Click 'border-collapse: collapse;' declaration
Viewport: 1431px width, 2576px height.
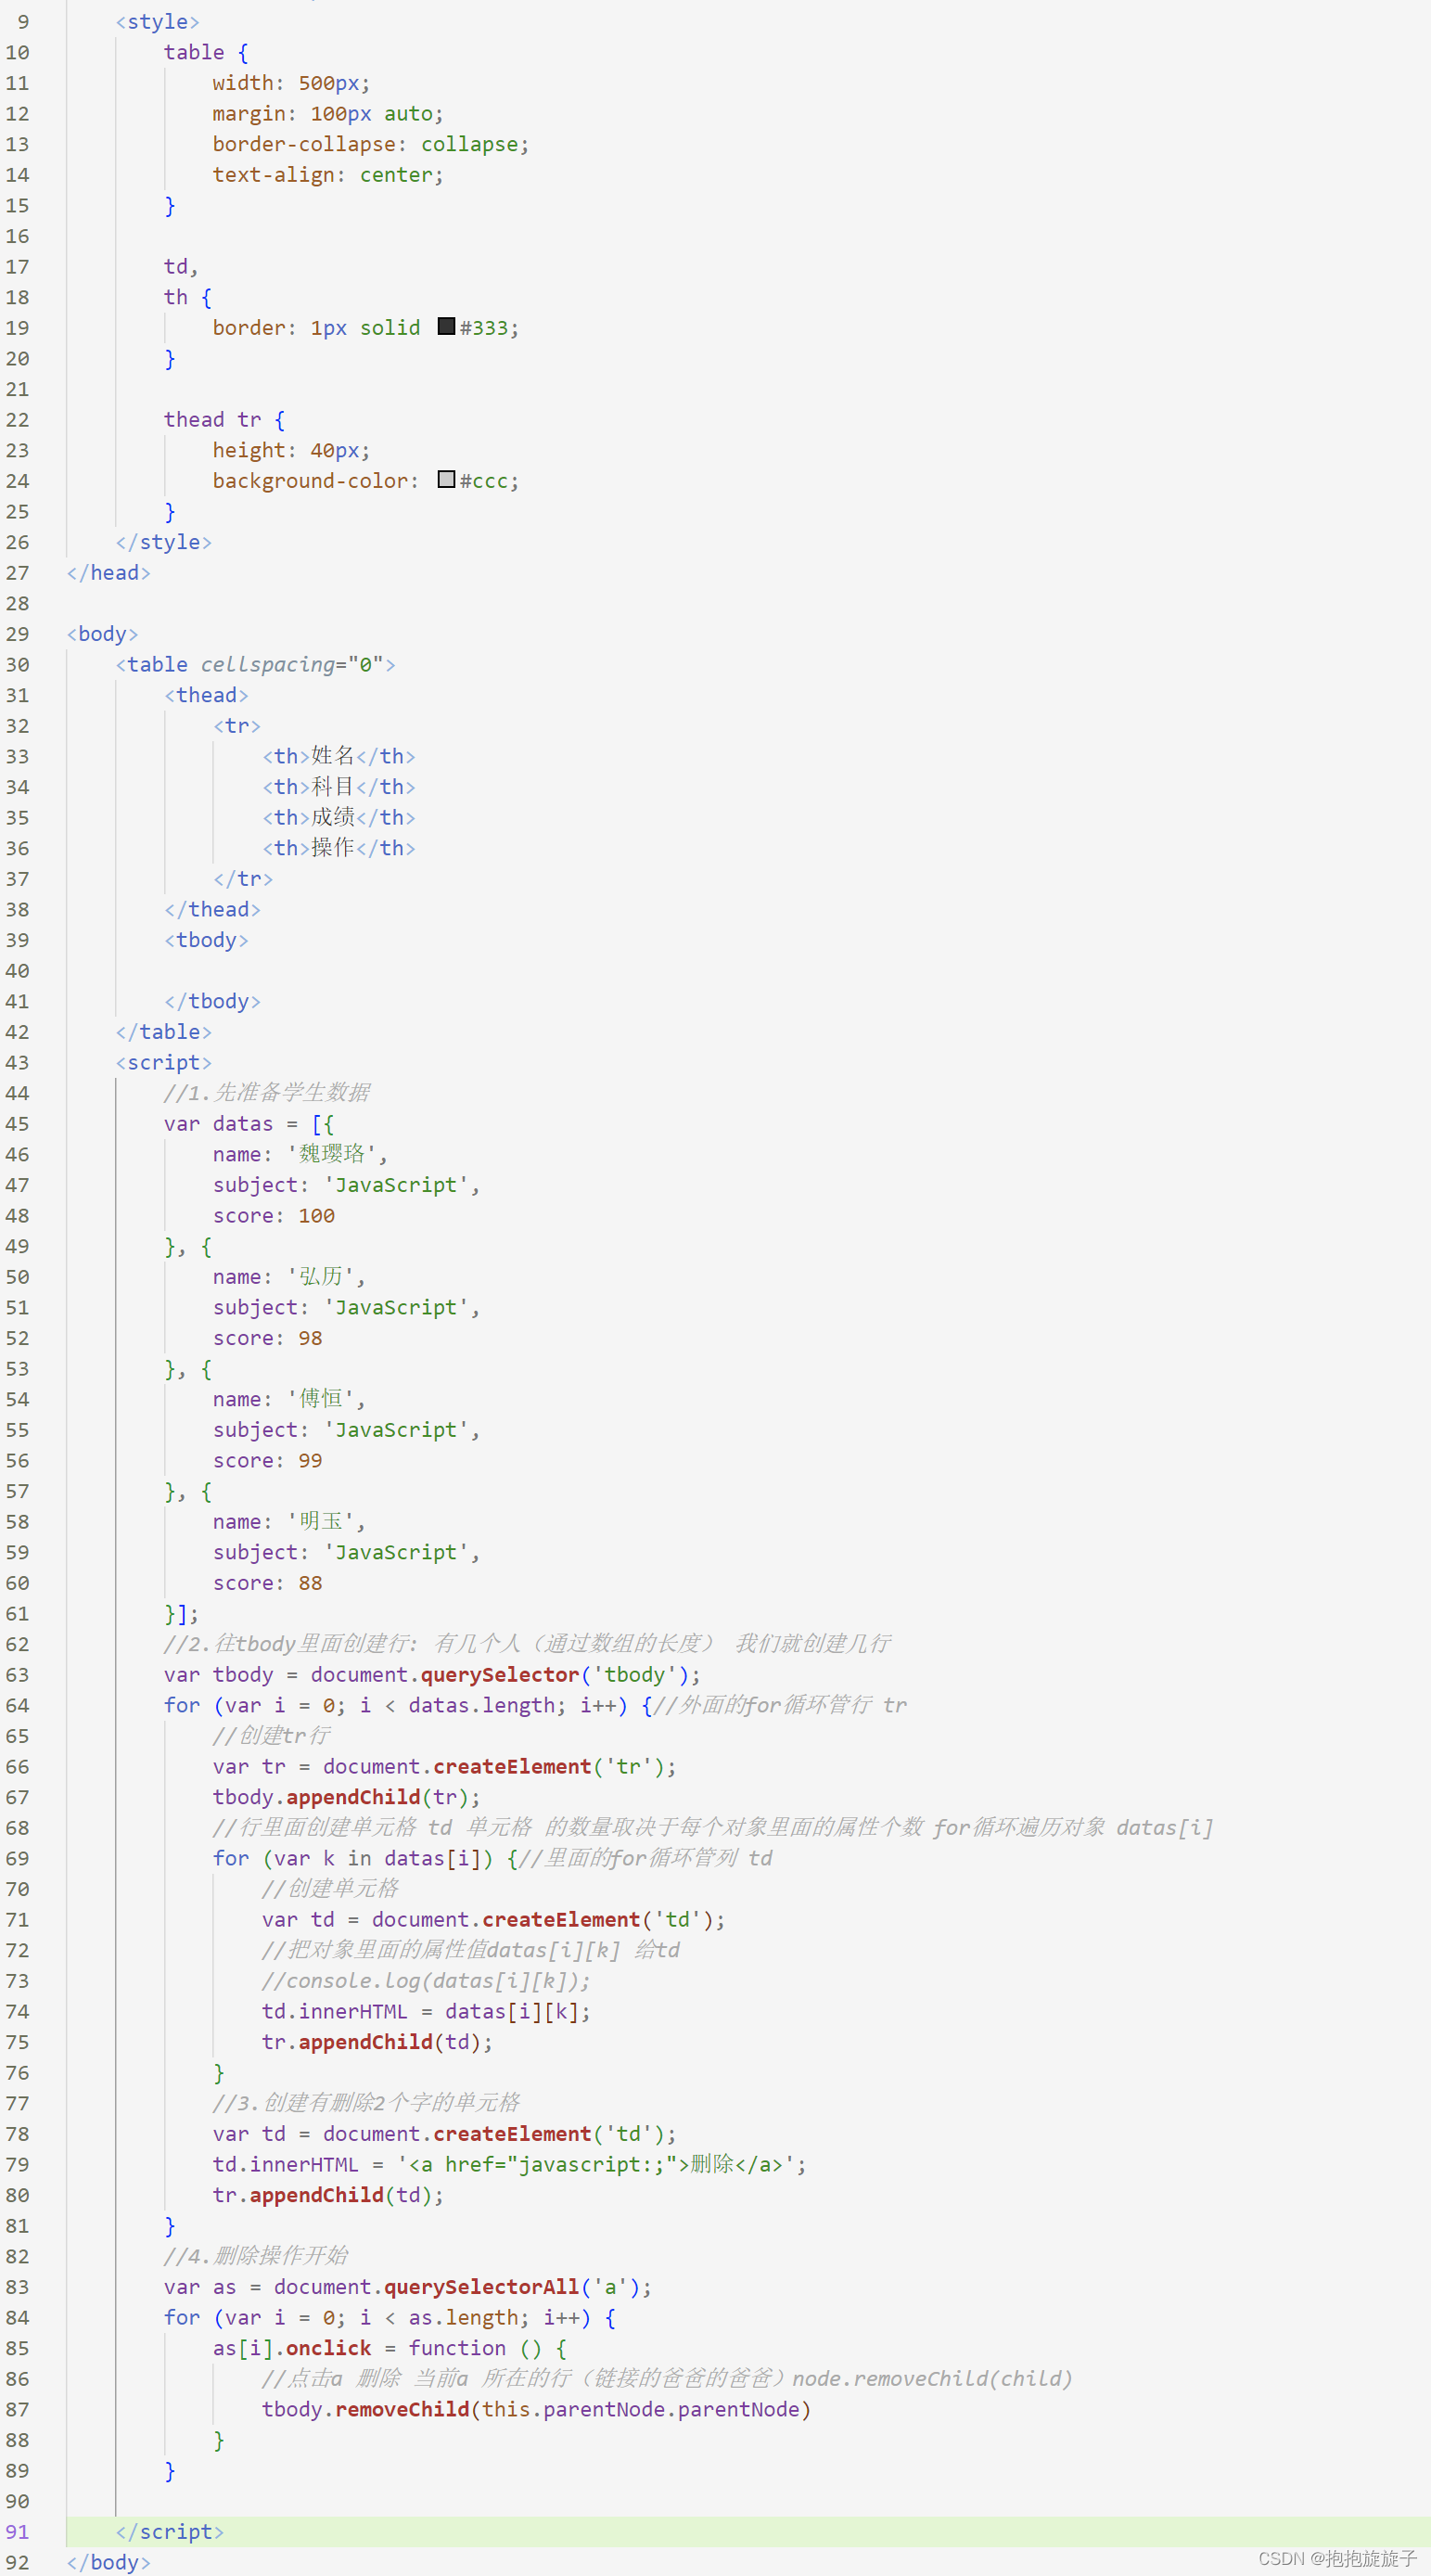[x=370, y=144]
